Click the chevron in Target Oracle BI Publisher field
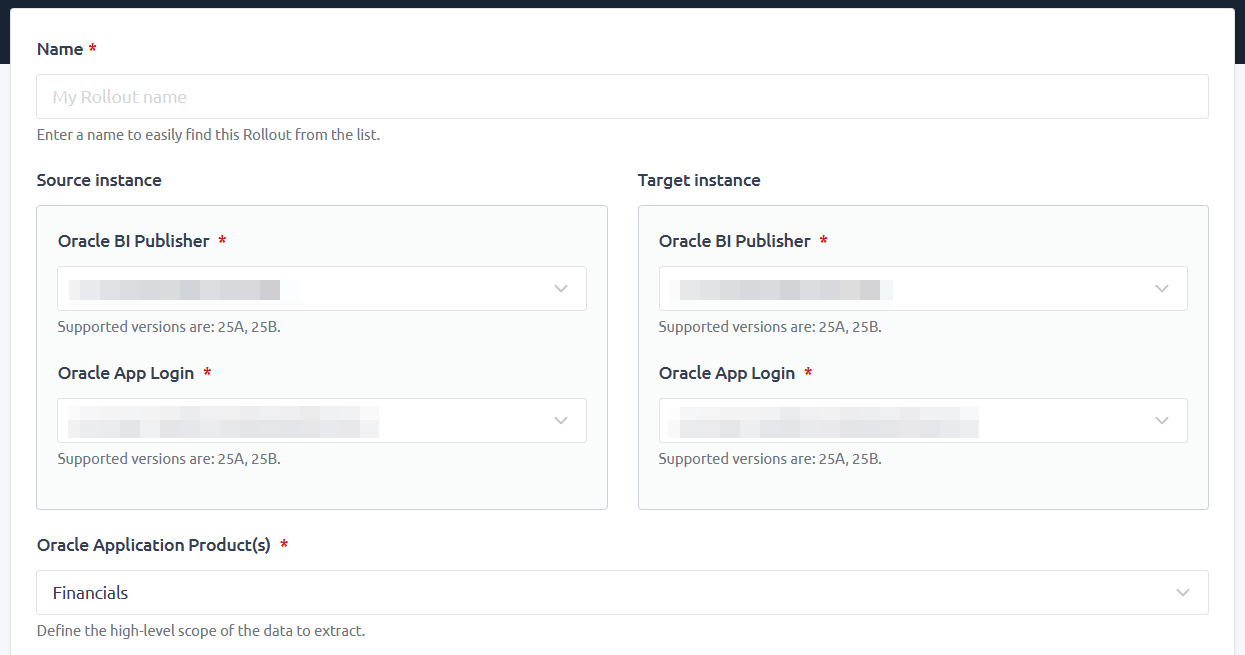The height and width of the screenshot is (655, 1245). 1162,289
